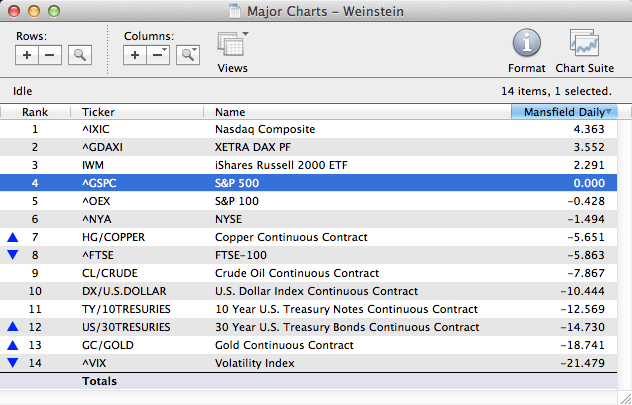Viewport: 632px width, 405px height.
Task: Sort by Mansfield Daily column header
Action: coord(564,112)
